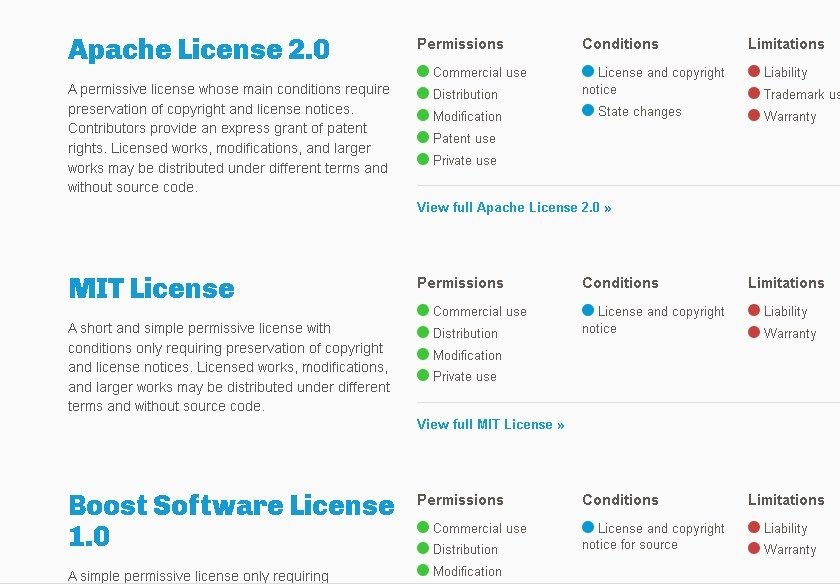840x585 pixels.
Task: Click red dot beside MIT Liability
Action: (754, 310)
